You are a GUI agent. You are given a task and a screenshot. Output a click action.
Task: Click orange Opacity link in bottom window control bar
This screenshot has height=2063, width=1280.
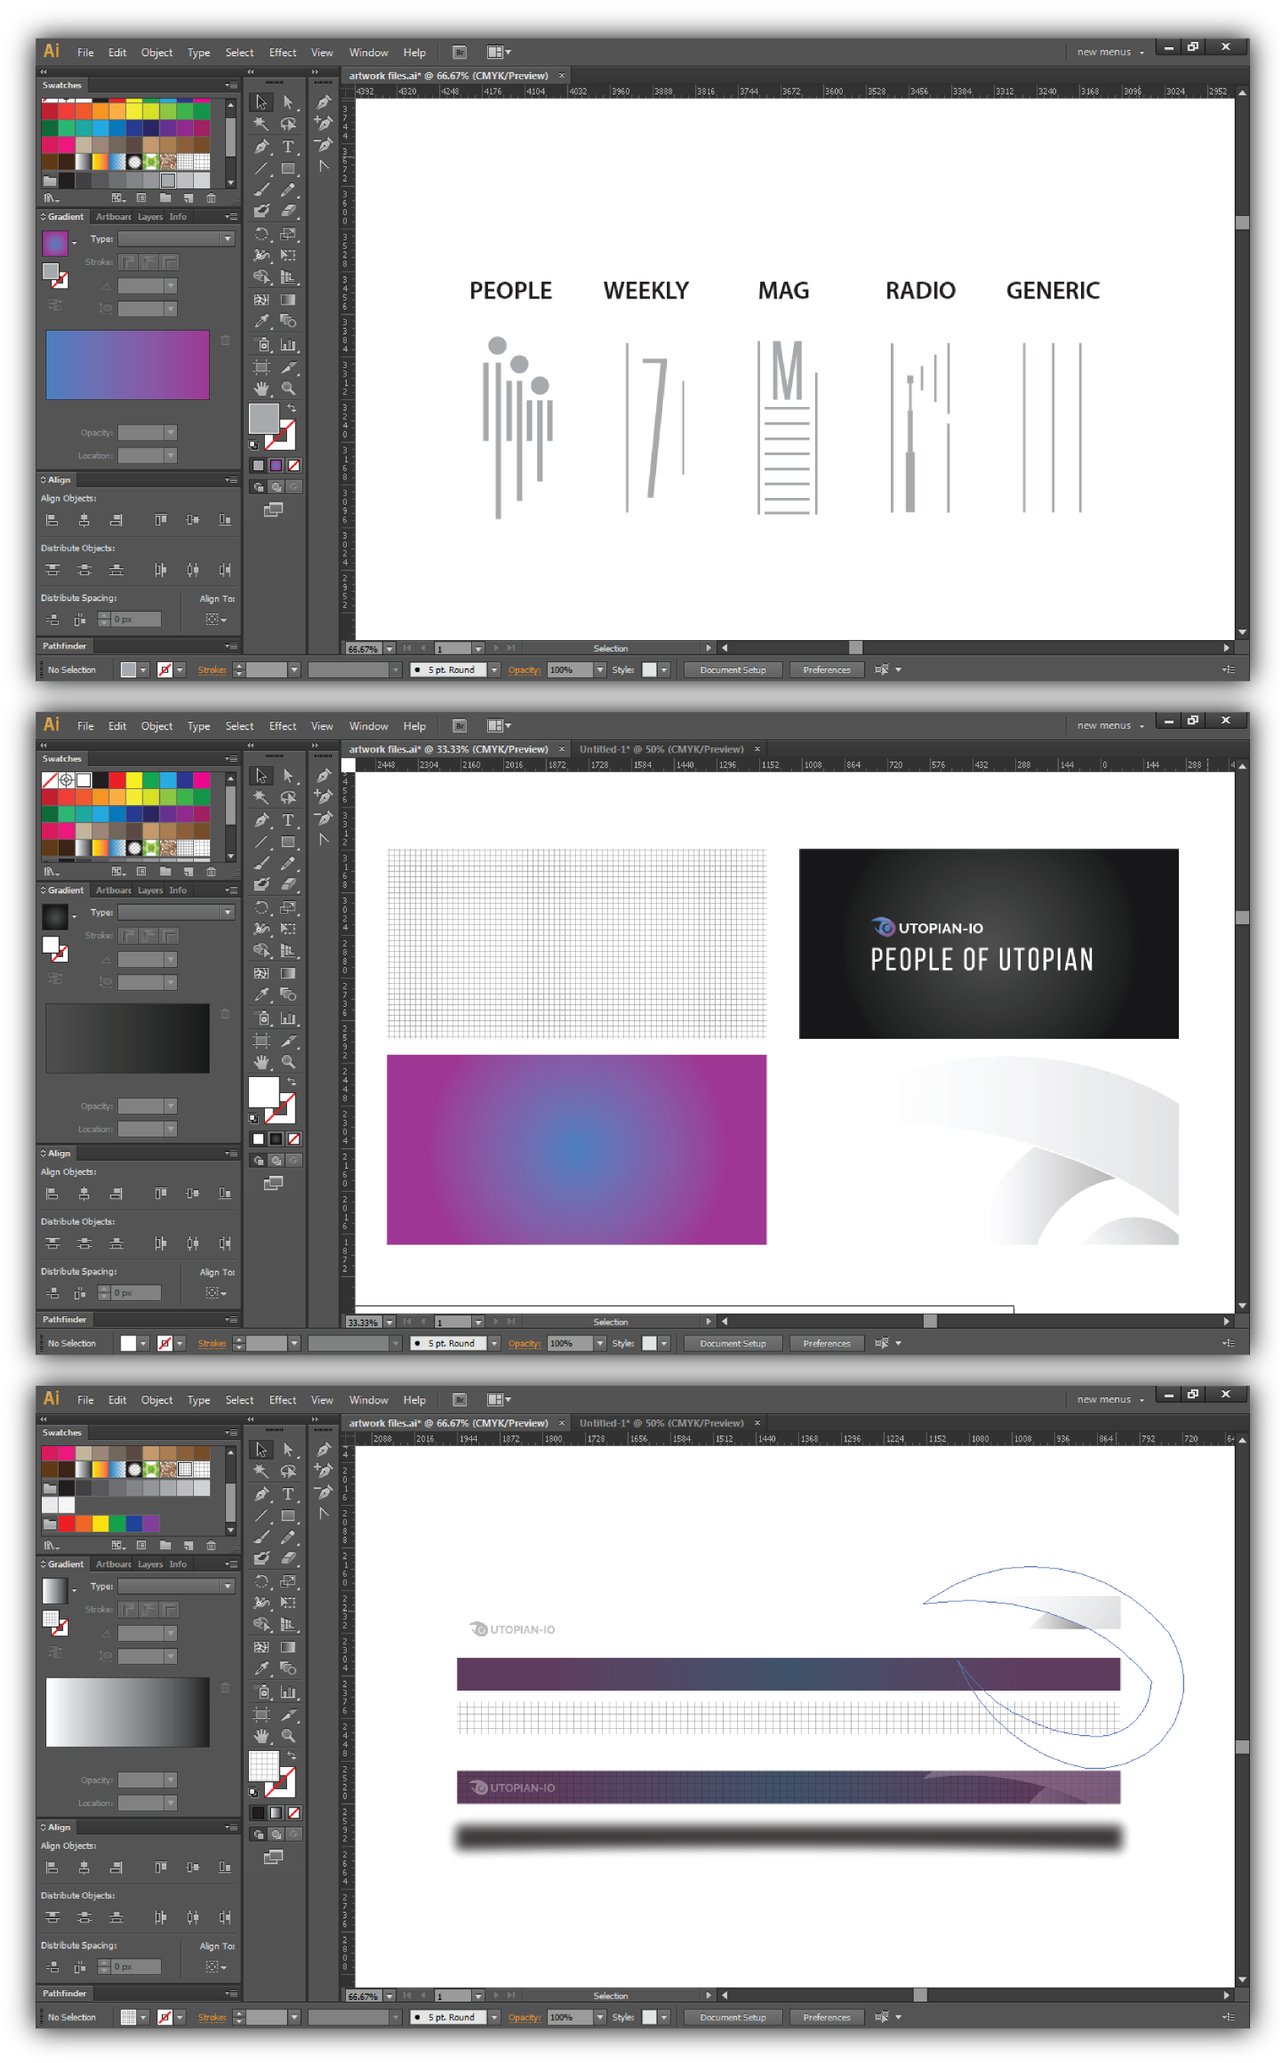pos(524,2018)
